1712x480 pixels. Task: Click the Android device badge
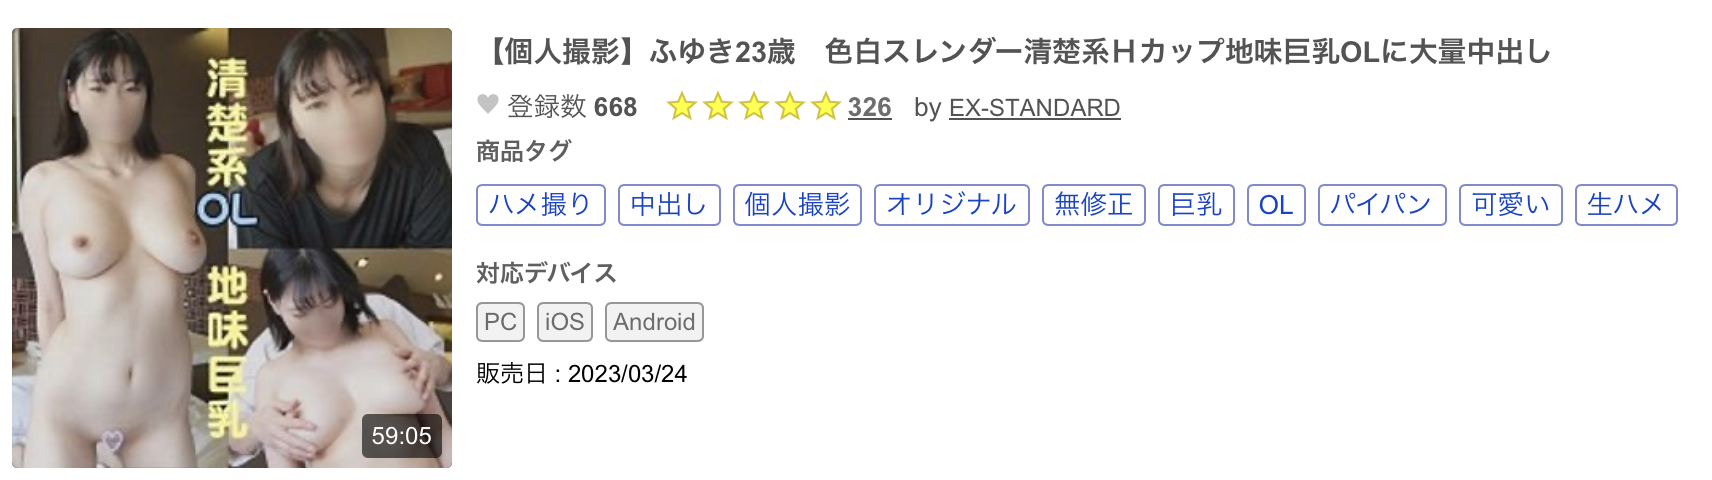tap(654, 322)
